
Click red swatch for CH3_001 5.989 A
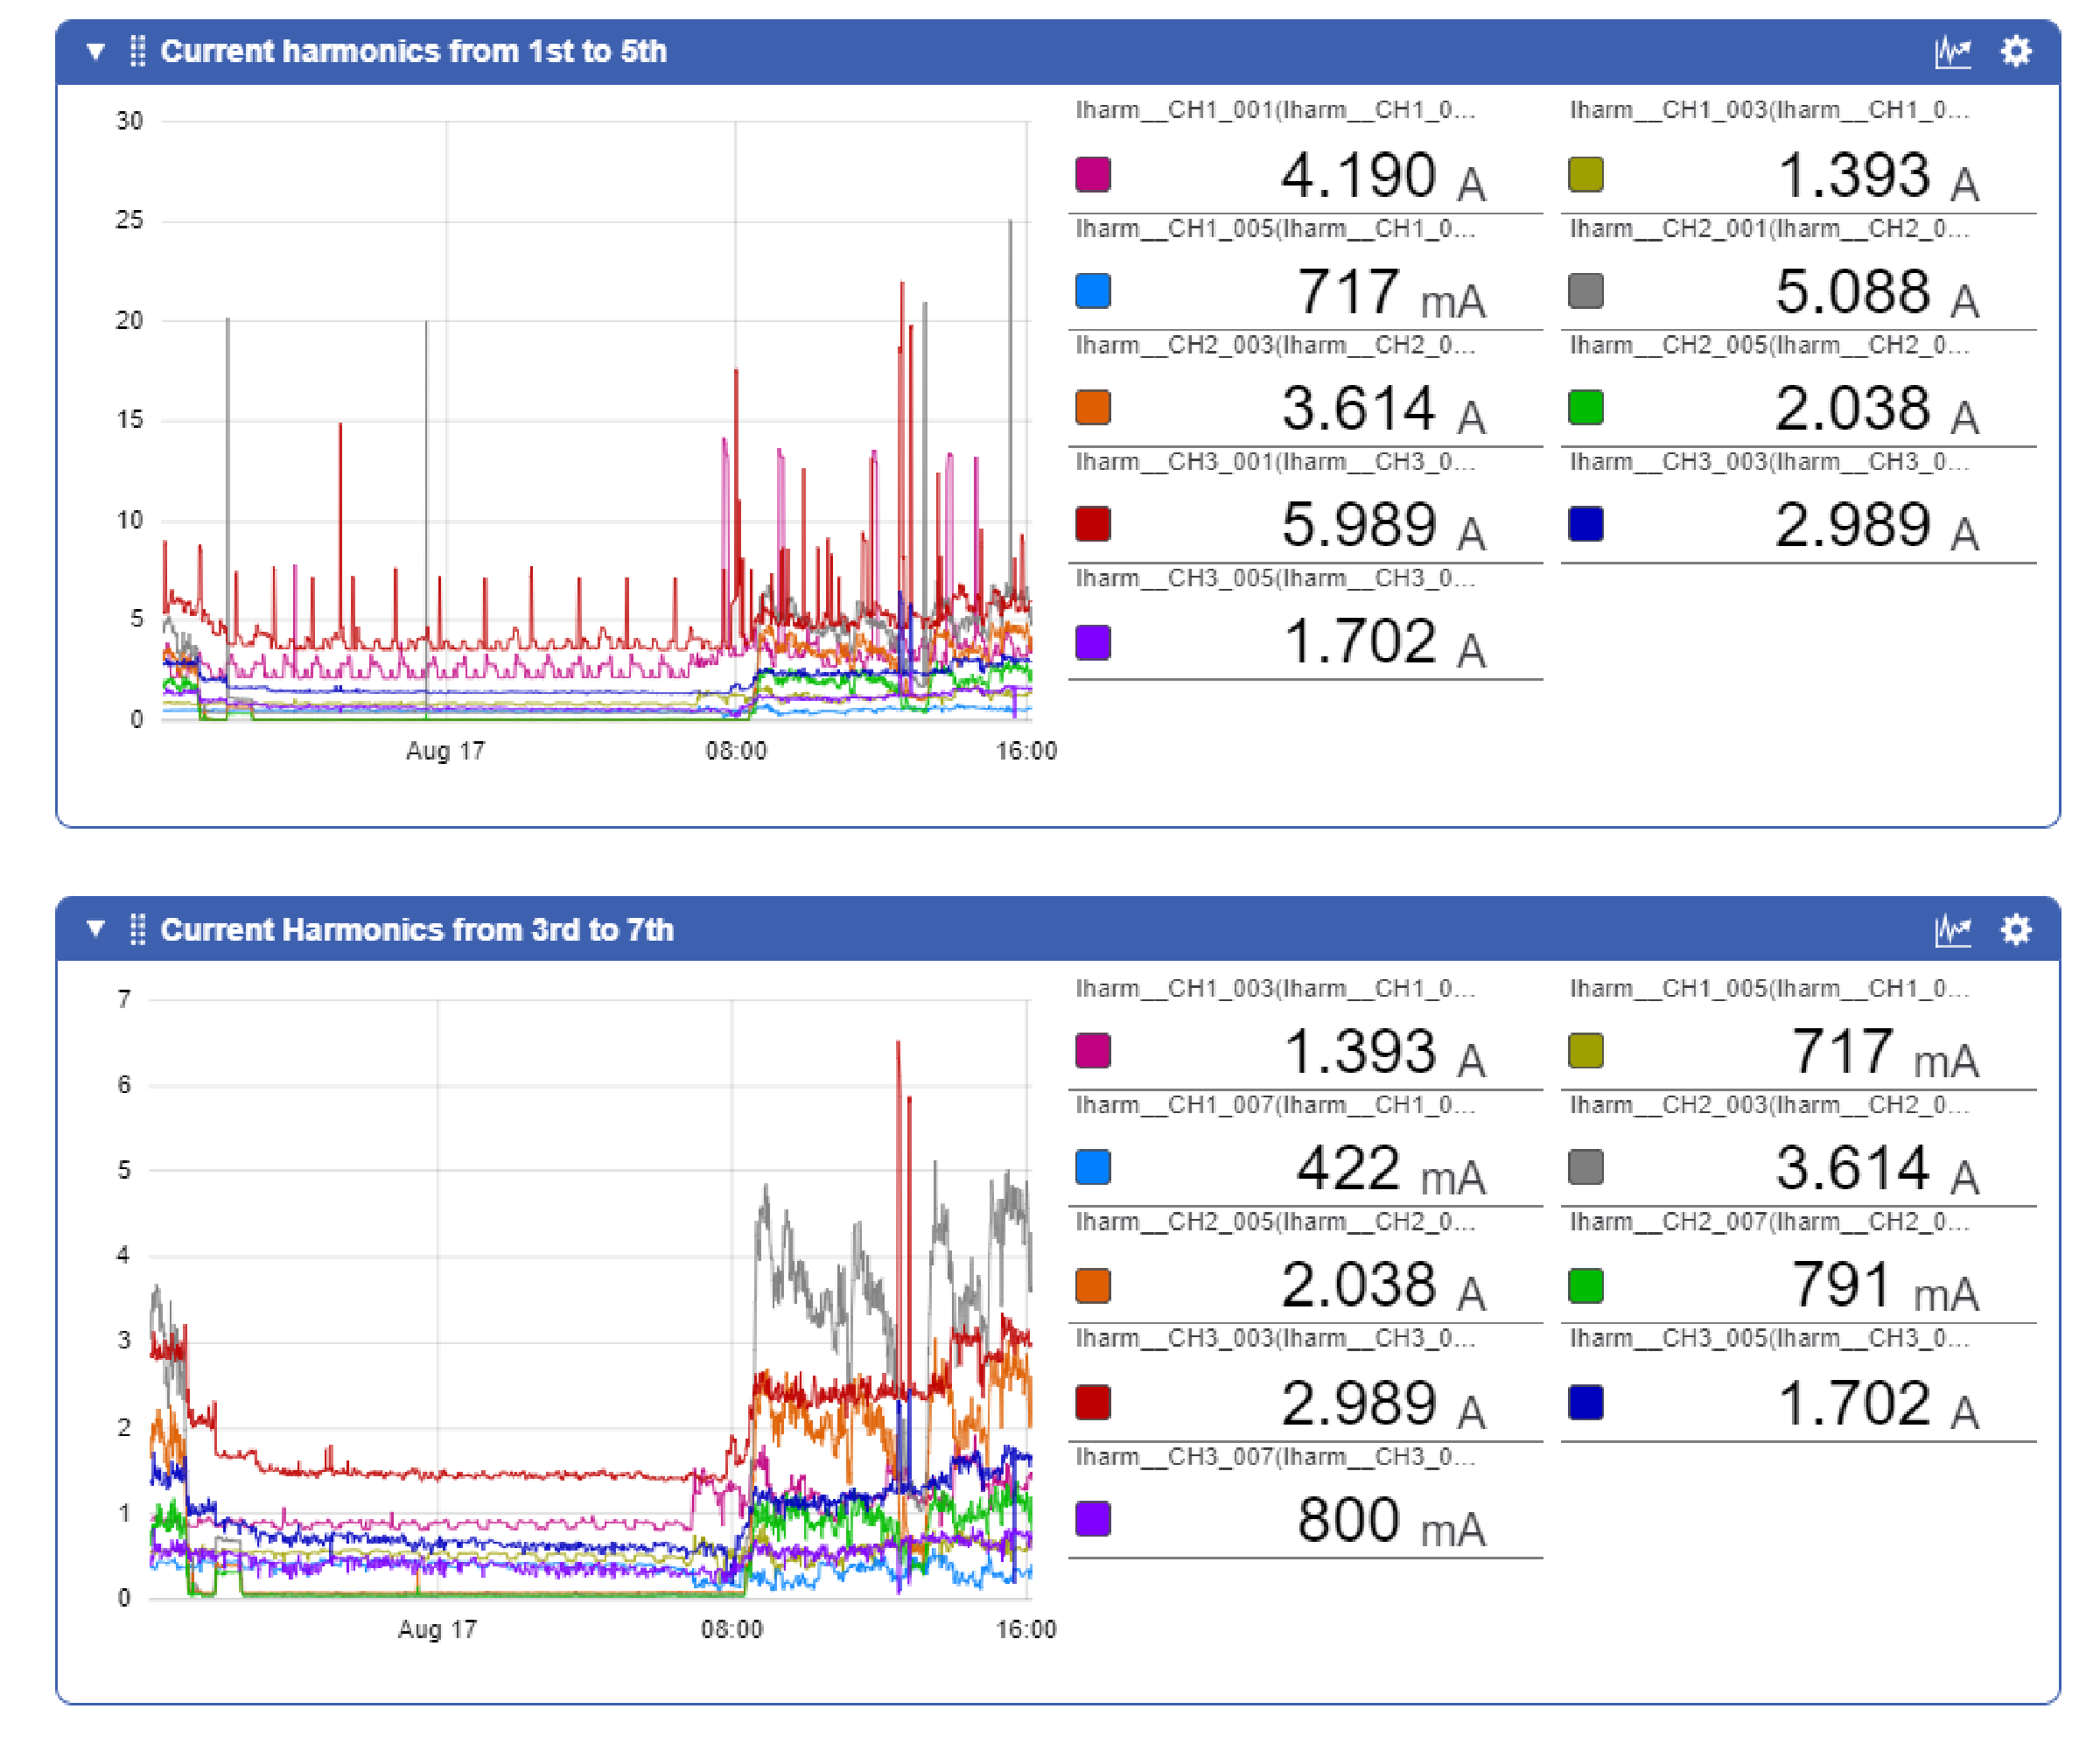click(x=1093, y=524)
